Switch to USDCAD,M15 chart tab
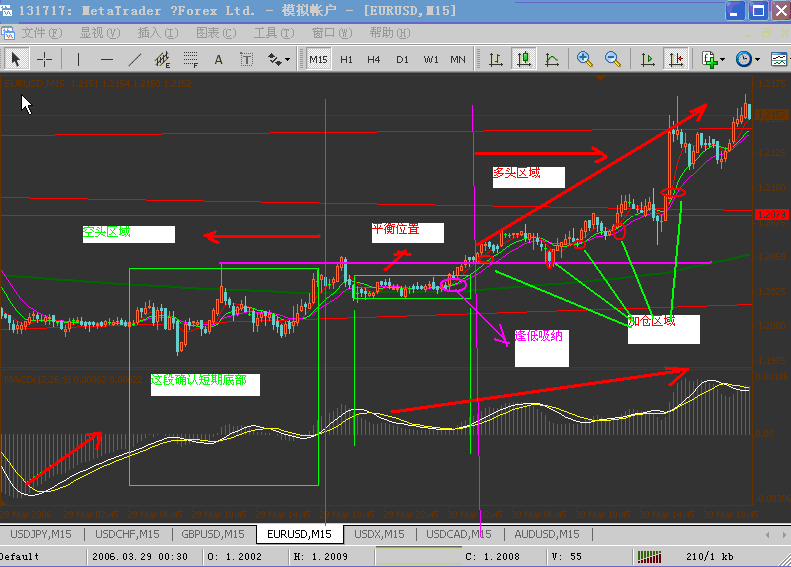The width and height of the screenshot is (791, 567). tap(459, 534)
